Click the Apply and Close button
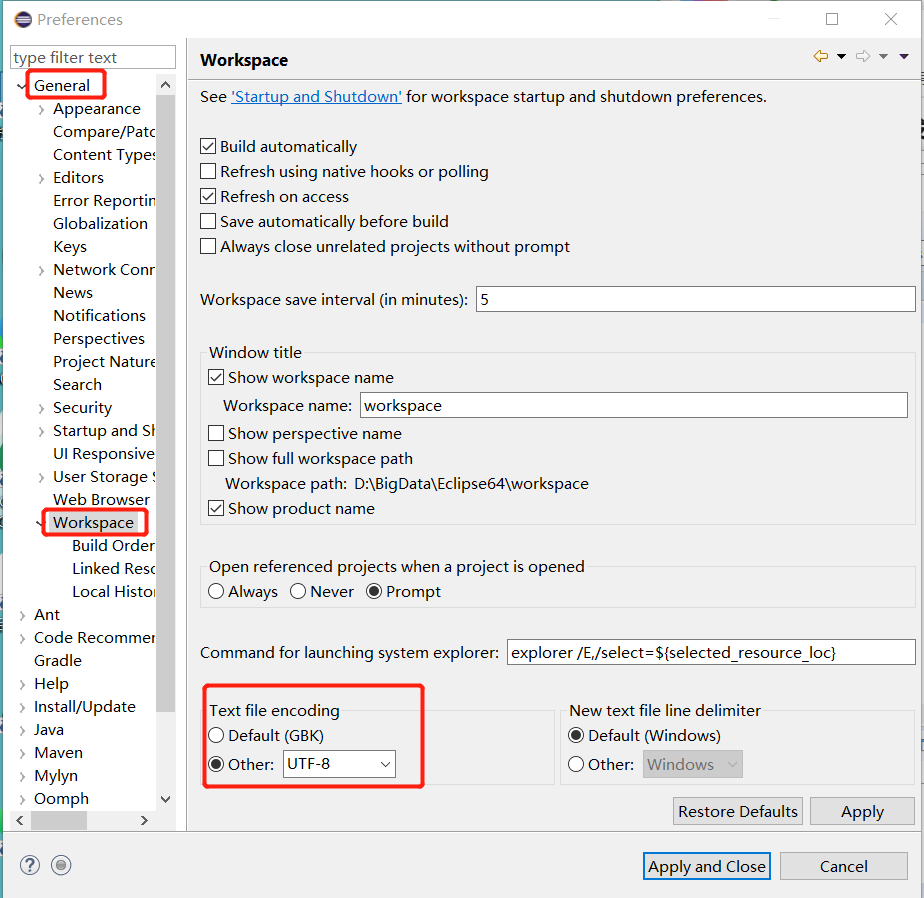924x898 pixels. point(706,866)
